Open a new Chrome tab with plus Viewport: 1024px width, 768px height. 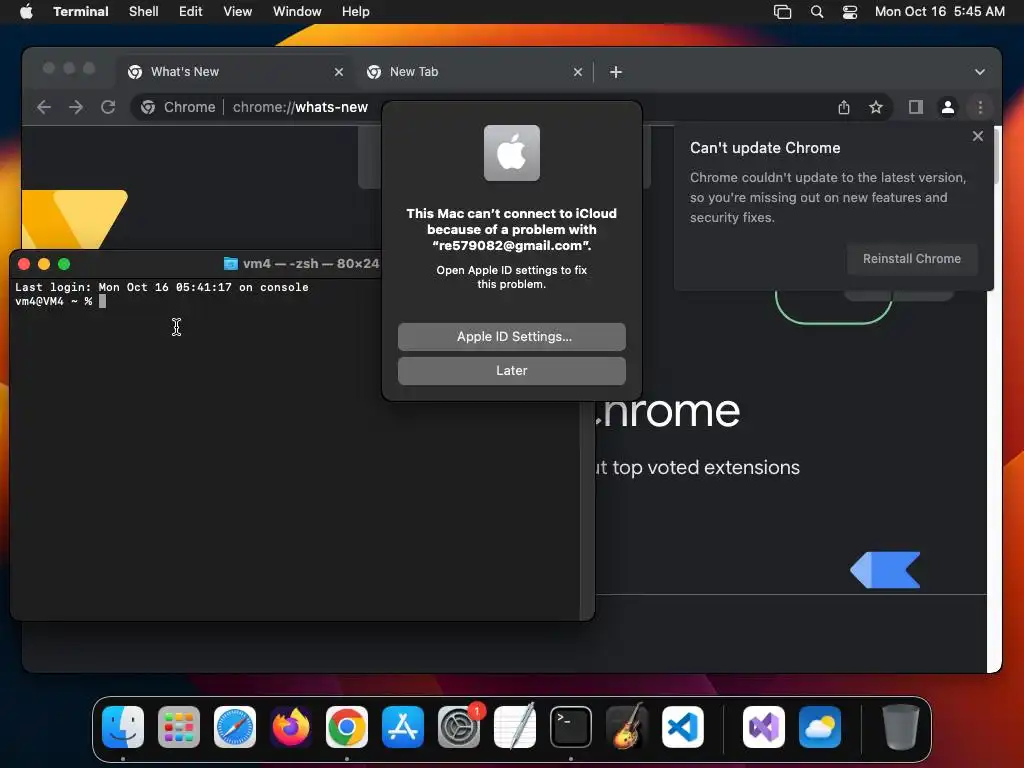click(x=616, y=72)
